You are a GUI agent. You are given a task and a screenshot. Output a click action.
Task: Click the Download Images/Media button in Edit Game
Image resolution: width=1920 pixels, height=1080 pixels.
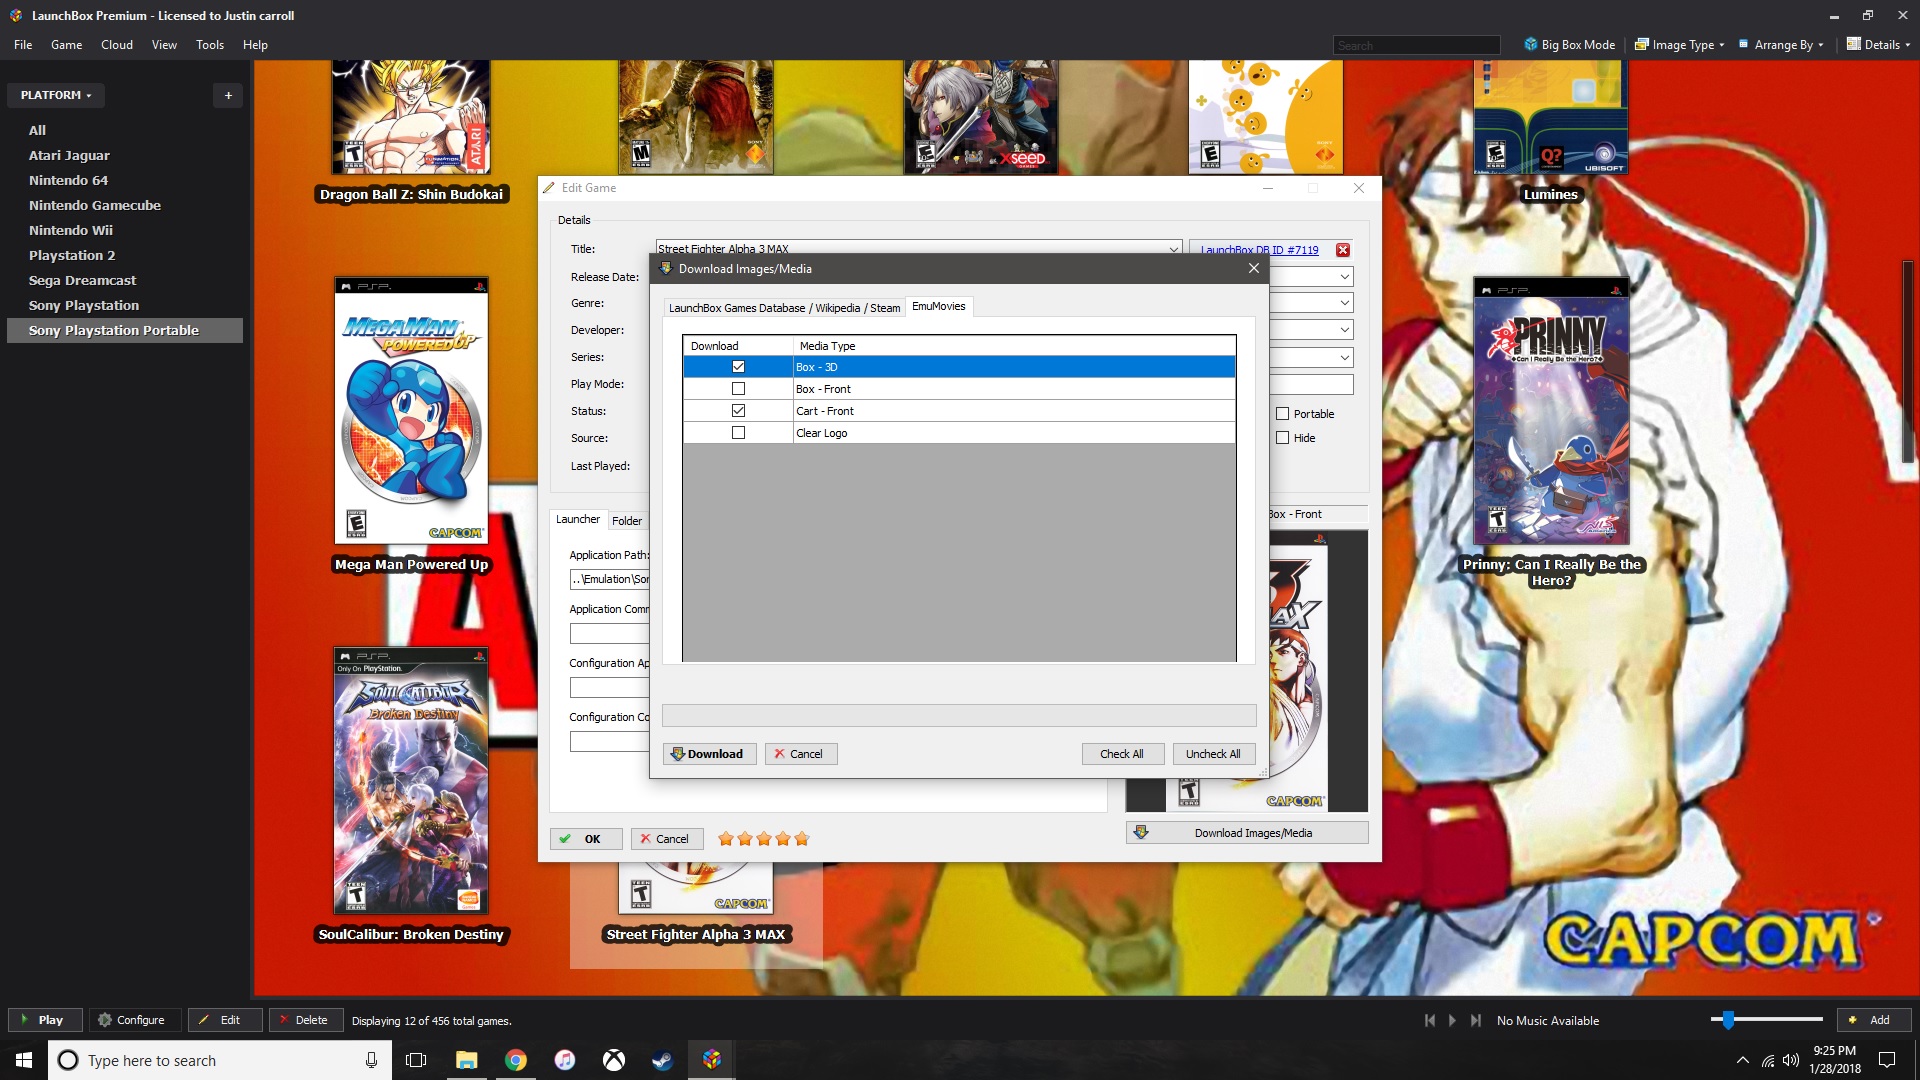1247,833
